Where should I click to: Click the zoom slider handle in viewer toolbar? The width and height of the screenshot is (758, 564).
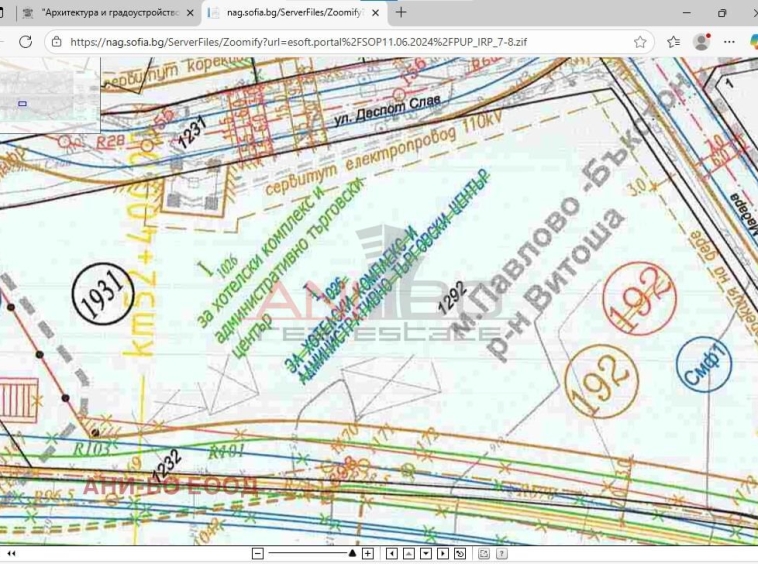coord(352,553)
